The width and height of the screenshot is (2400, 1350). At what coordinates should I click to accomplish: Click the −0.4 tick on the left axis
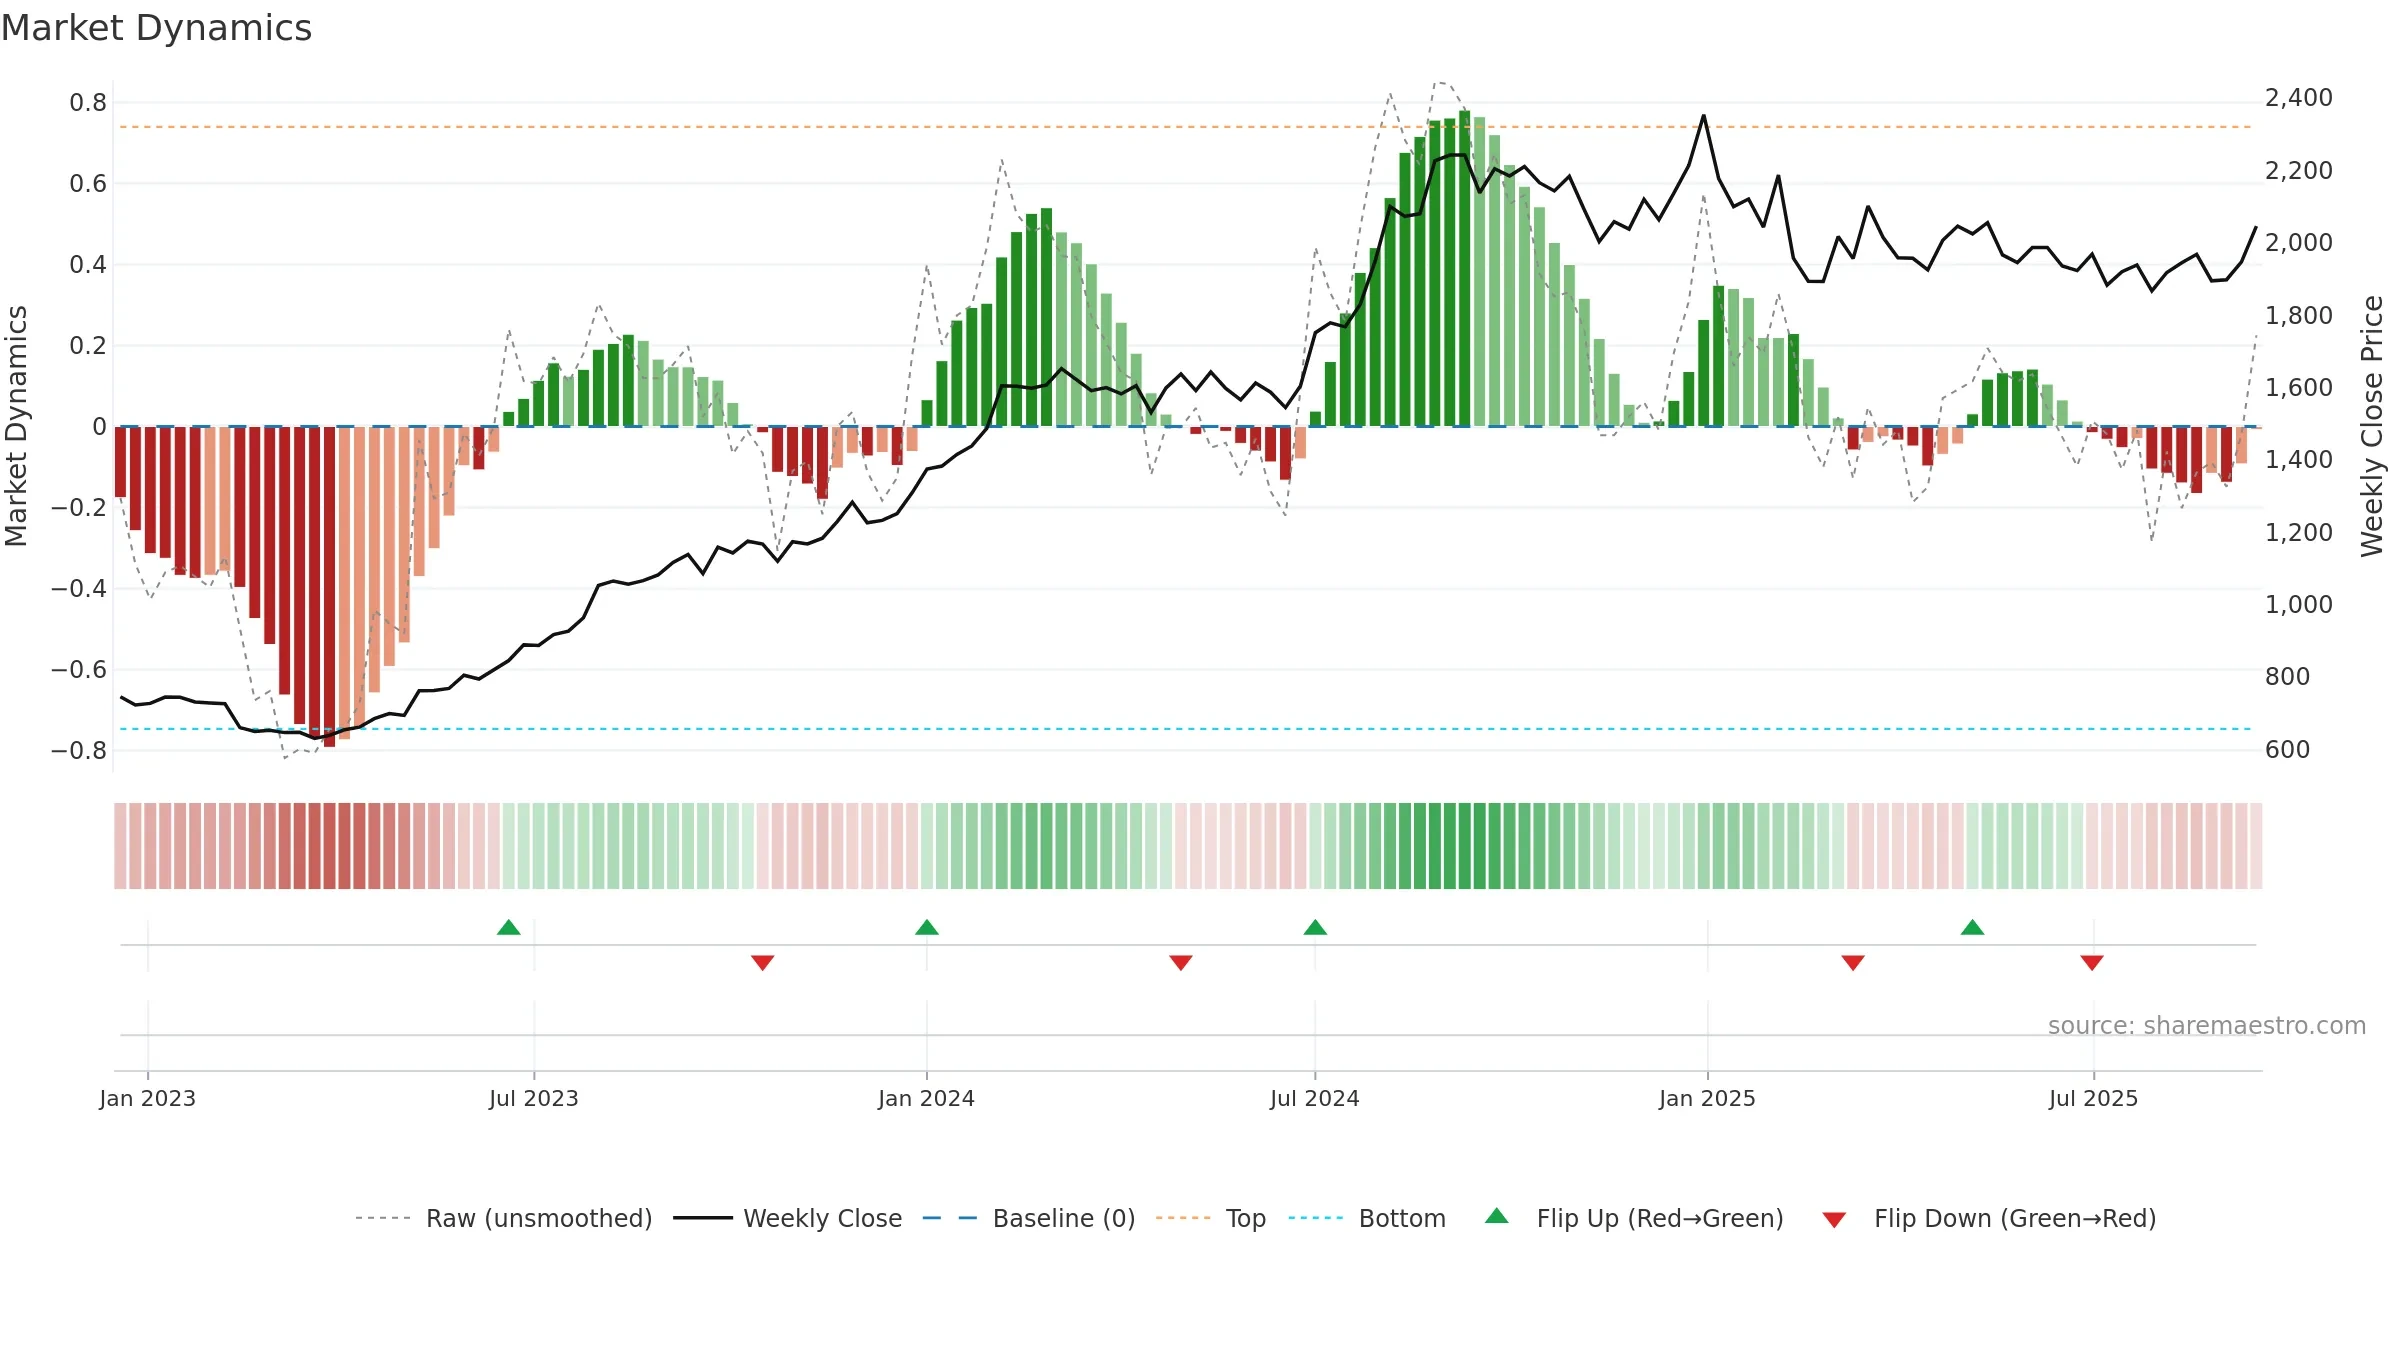(79, 589)
